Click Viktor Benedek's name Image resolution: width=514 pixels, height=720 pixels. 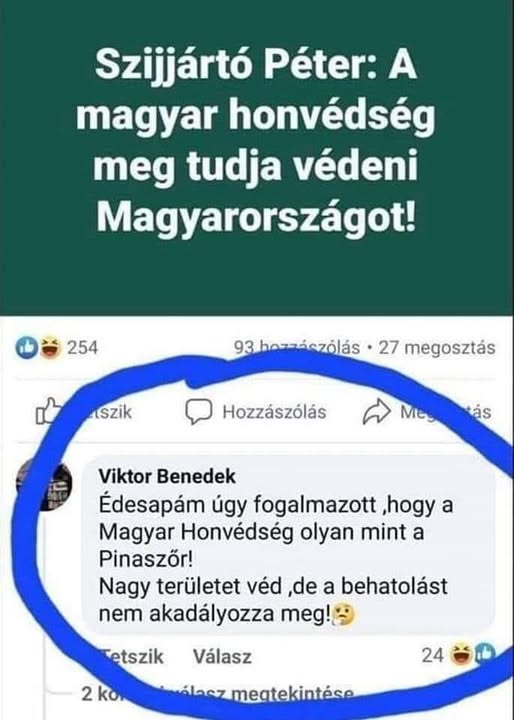[x=167, y=477]
